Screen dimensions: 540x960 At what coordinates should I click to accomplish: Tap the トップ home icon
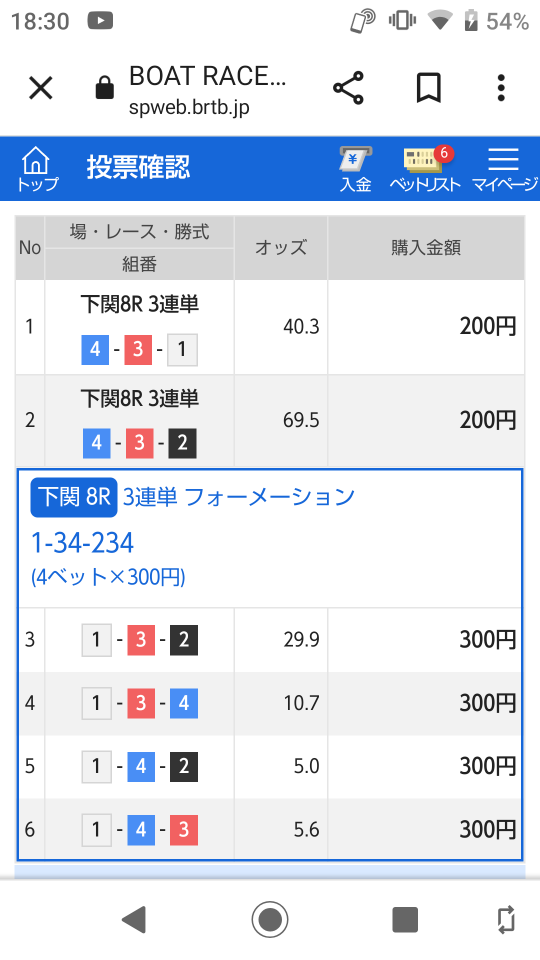(x=37, y=169)
